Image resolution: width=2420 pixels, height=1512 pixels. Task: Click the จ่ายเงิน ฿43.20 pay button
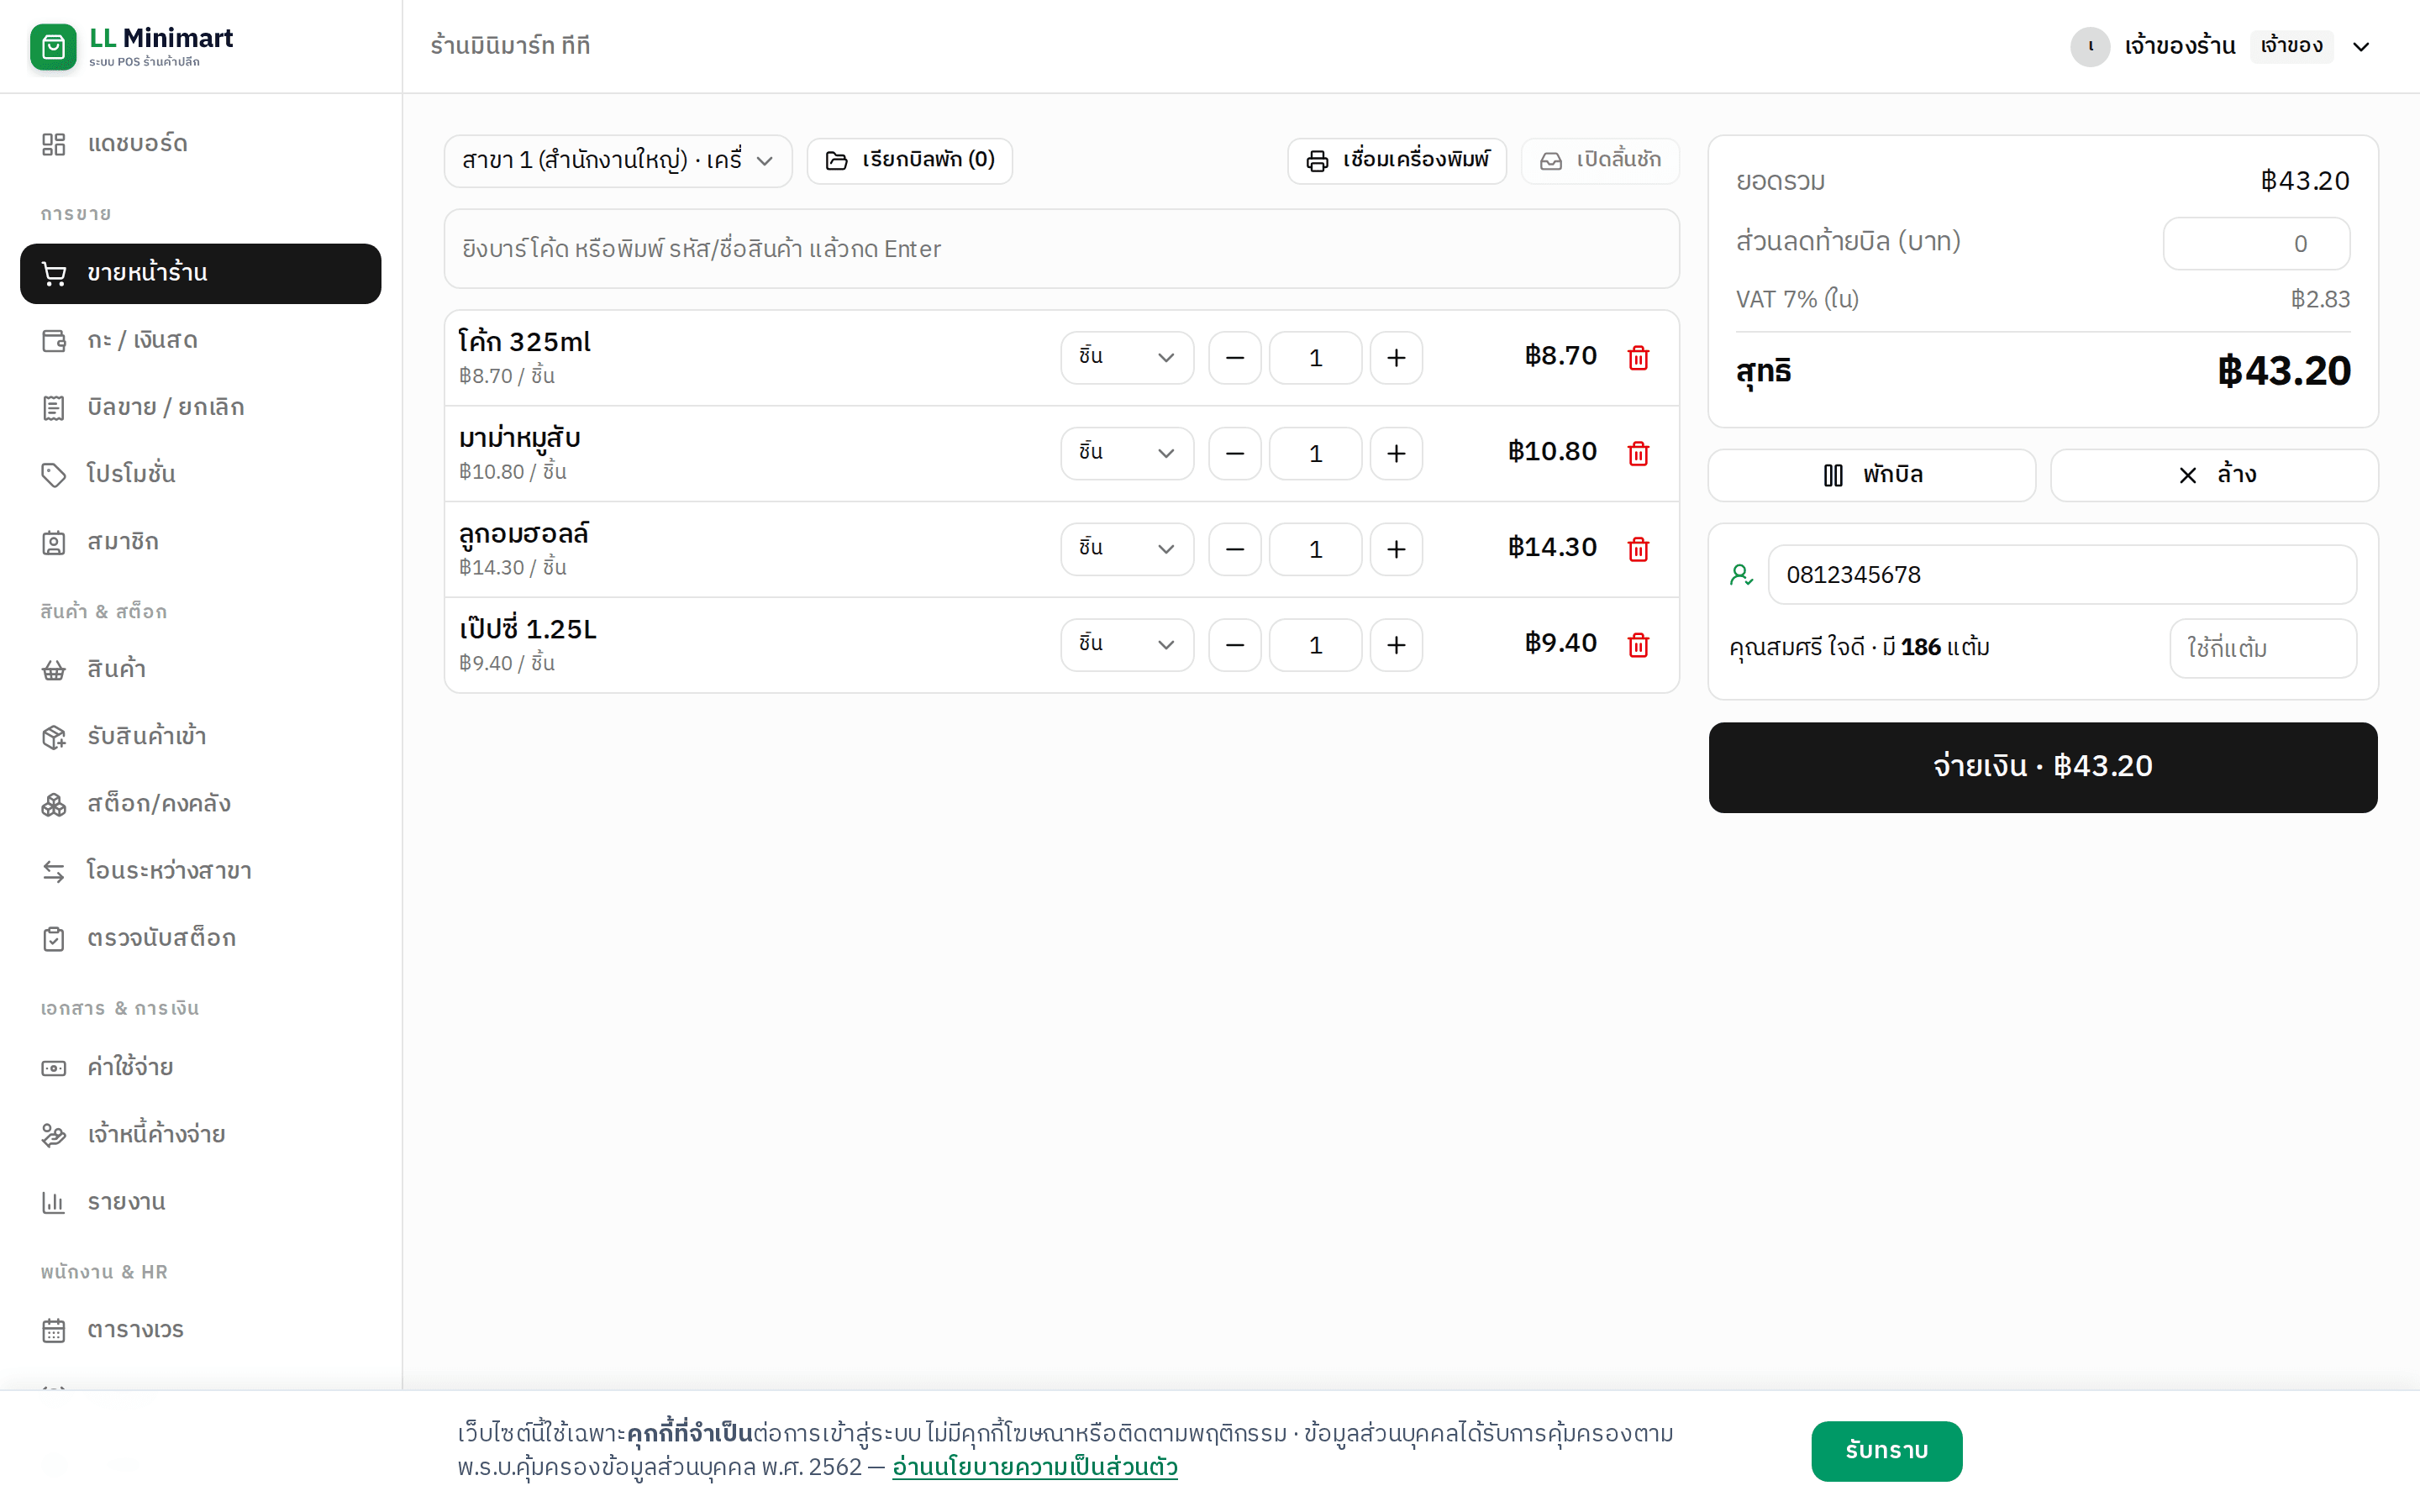[x=2043, y=767]
